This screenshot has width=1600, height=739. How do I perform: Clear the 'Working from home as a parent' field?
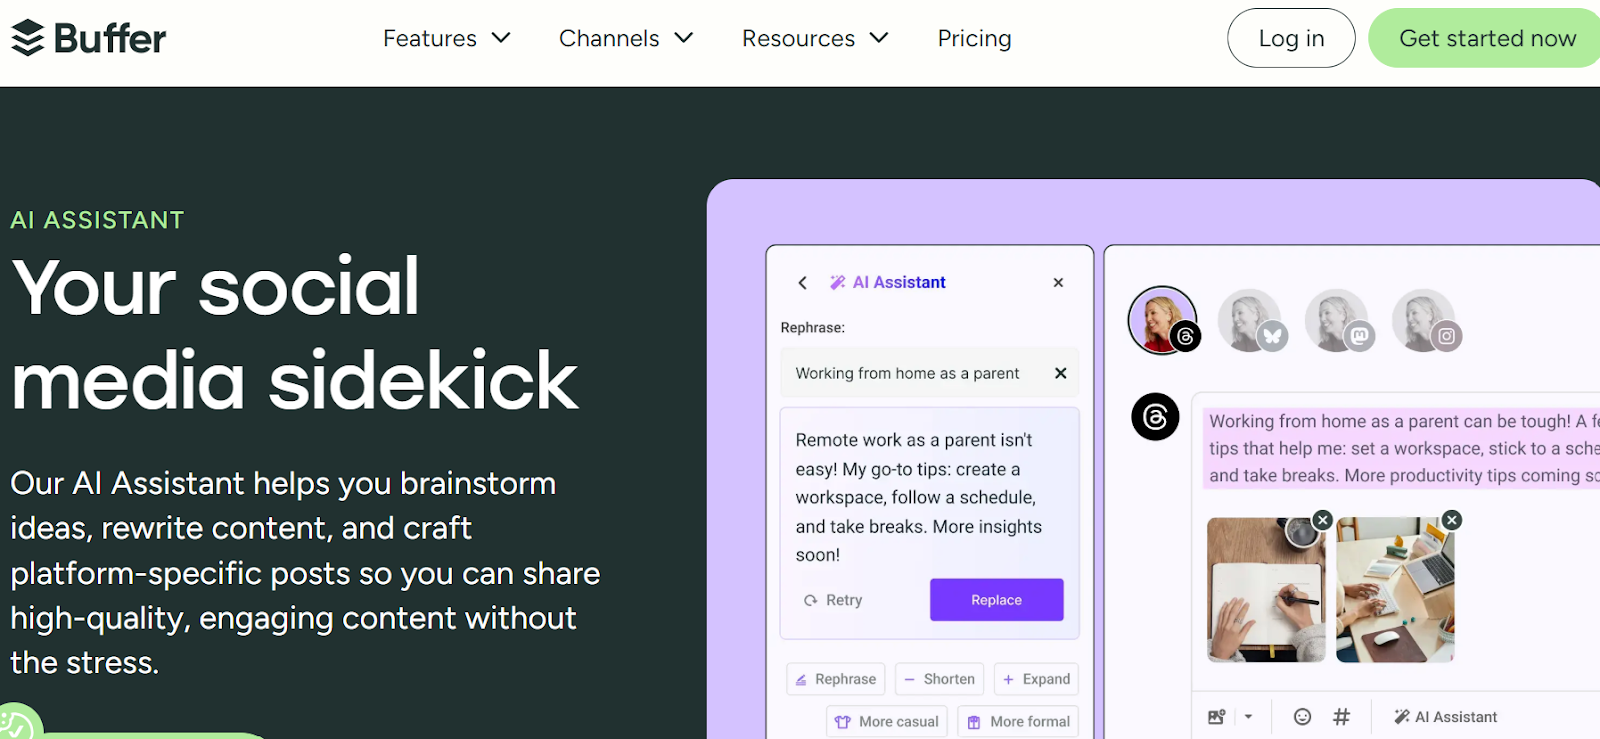click(1061, 373)
